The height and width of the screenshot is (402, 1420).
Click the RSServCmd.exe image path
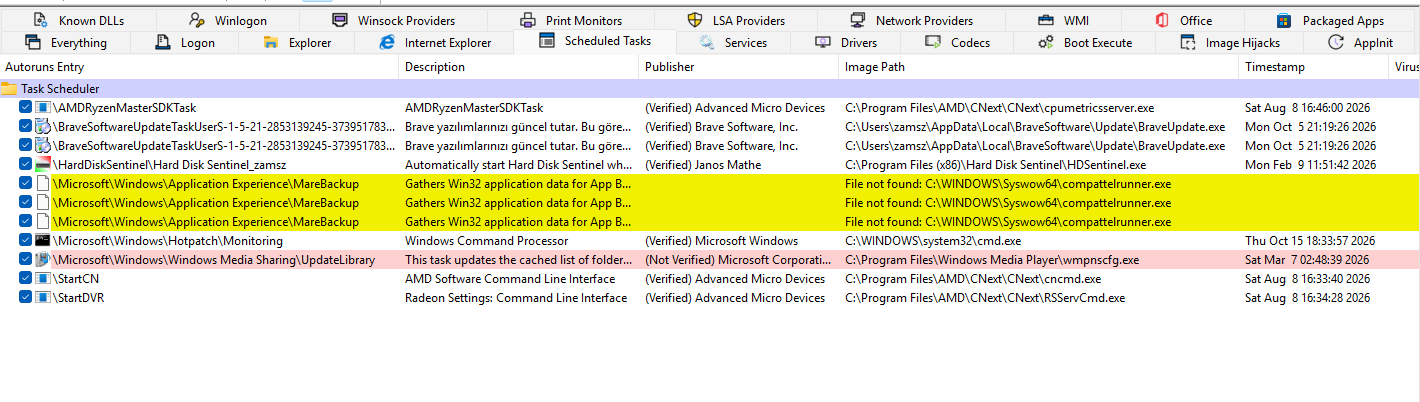[x=985, y=298]
